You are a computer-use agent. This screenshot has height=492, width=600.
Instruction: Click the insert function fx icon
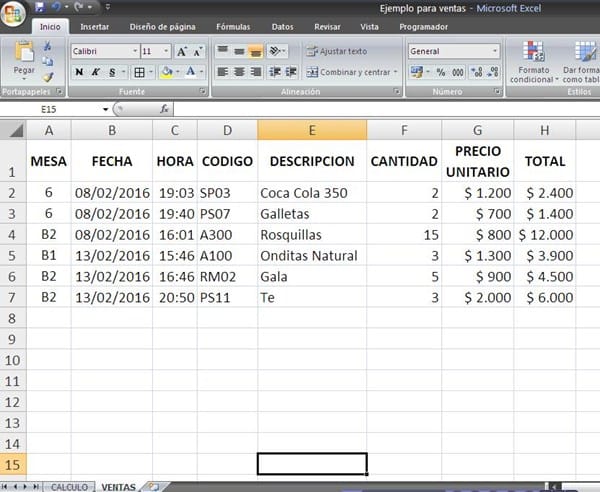[164, 109]
